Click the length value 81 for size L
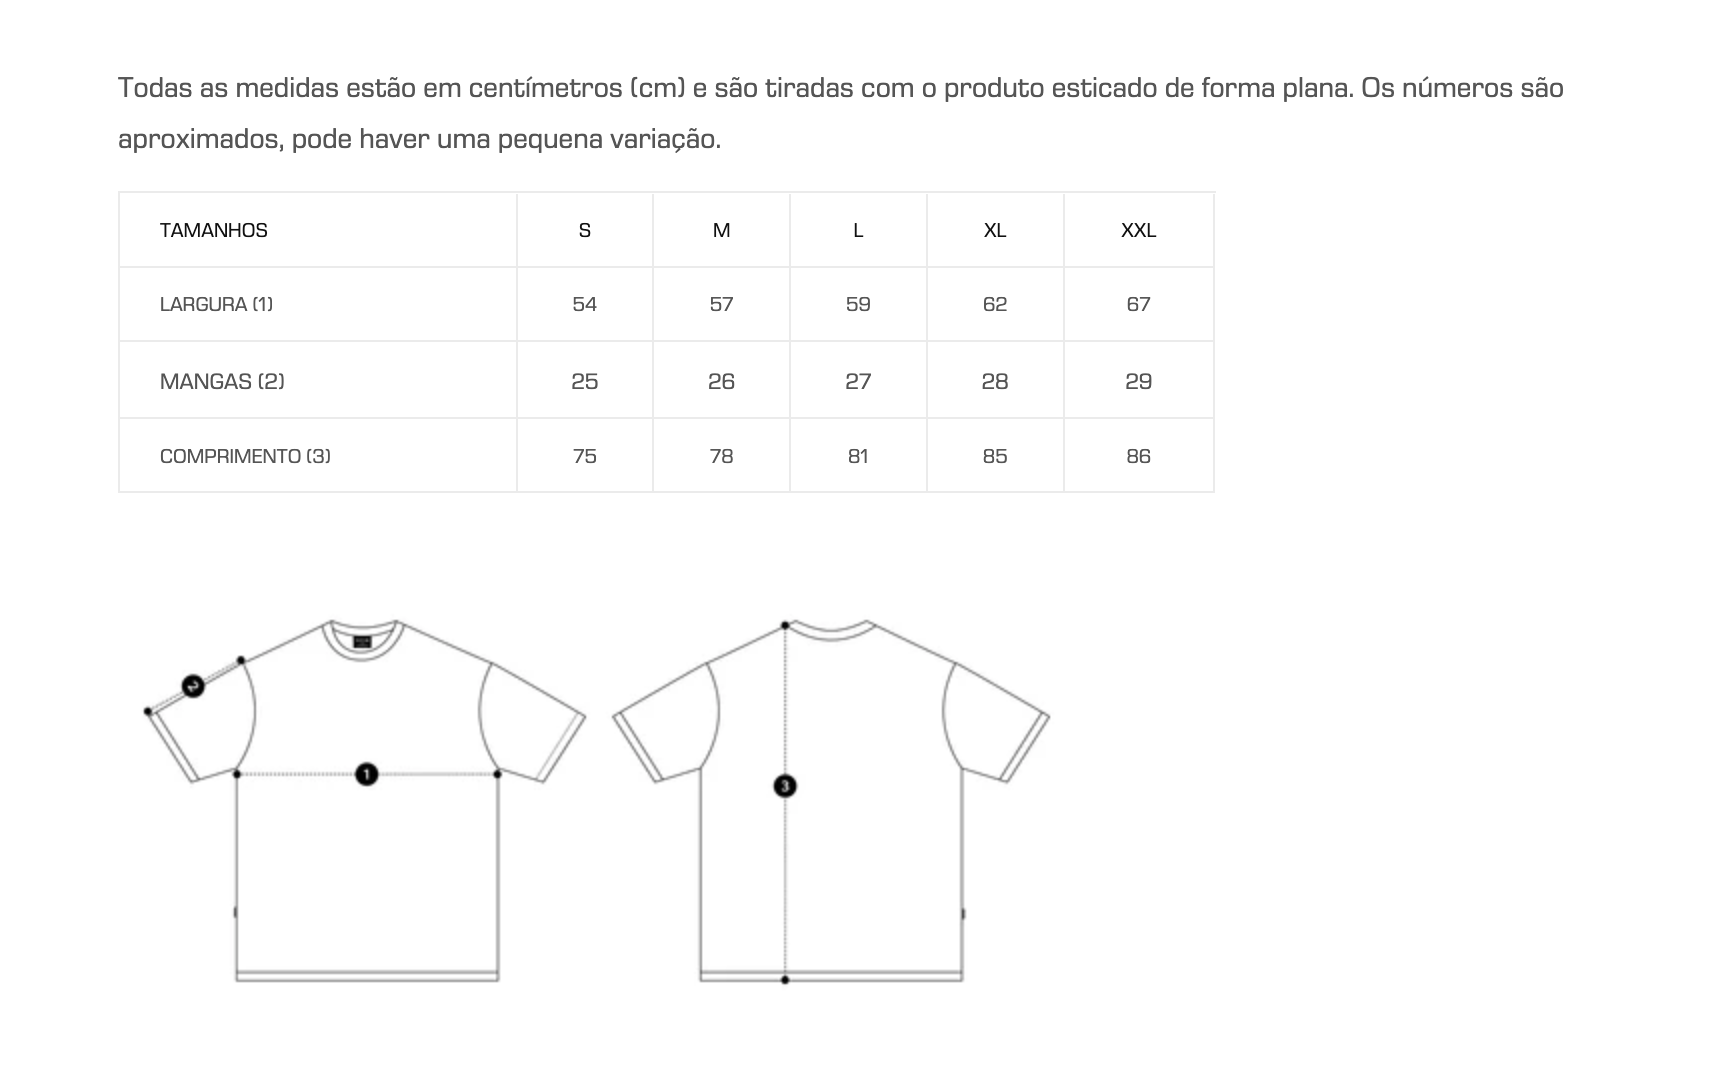 pos(858,456)
